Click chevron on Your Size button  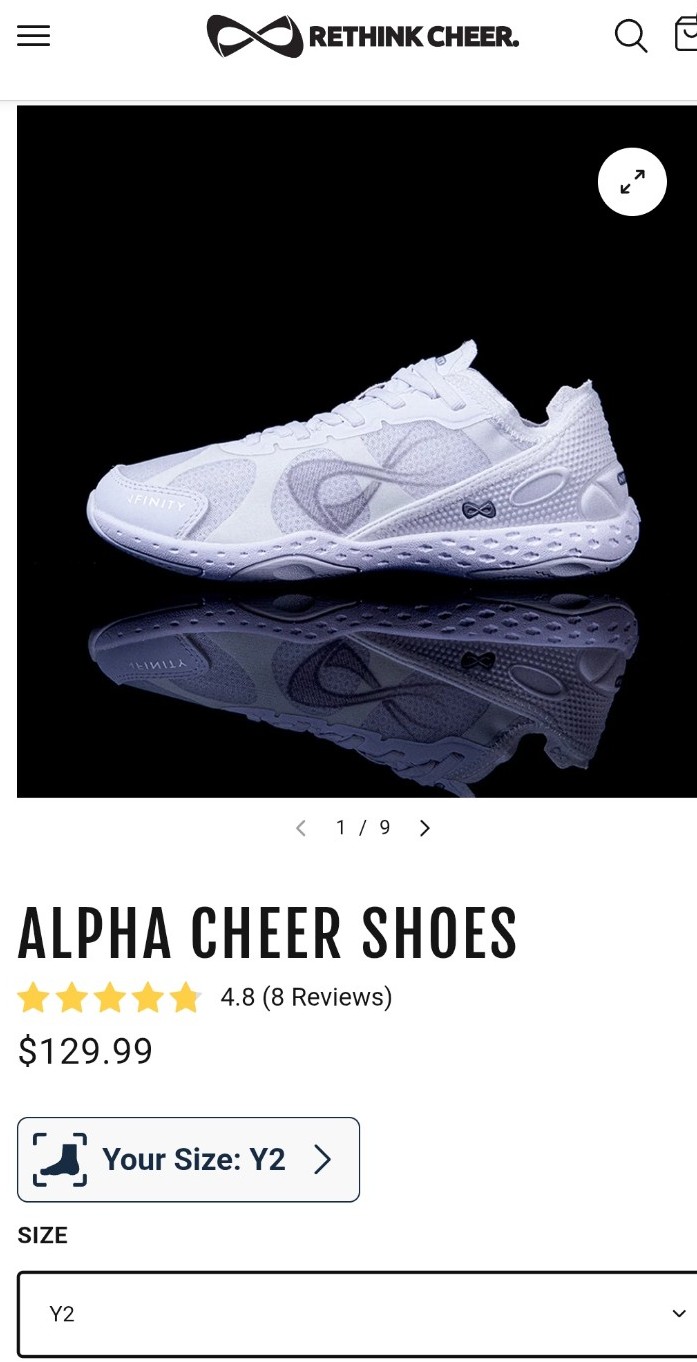pyautogui.click(x=322, y=1160)
